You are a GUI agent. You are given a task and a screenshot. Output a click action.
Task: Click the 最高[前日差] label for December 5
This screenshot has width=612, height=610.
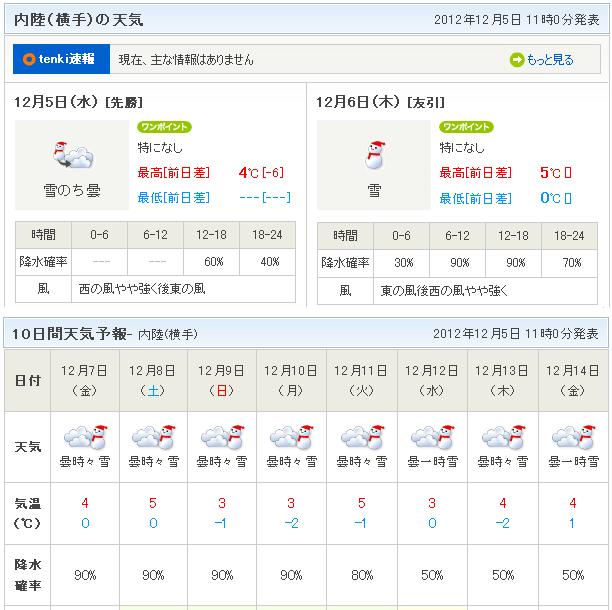click(174, 172)
